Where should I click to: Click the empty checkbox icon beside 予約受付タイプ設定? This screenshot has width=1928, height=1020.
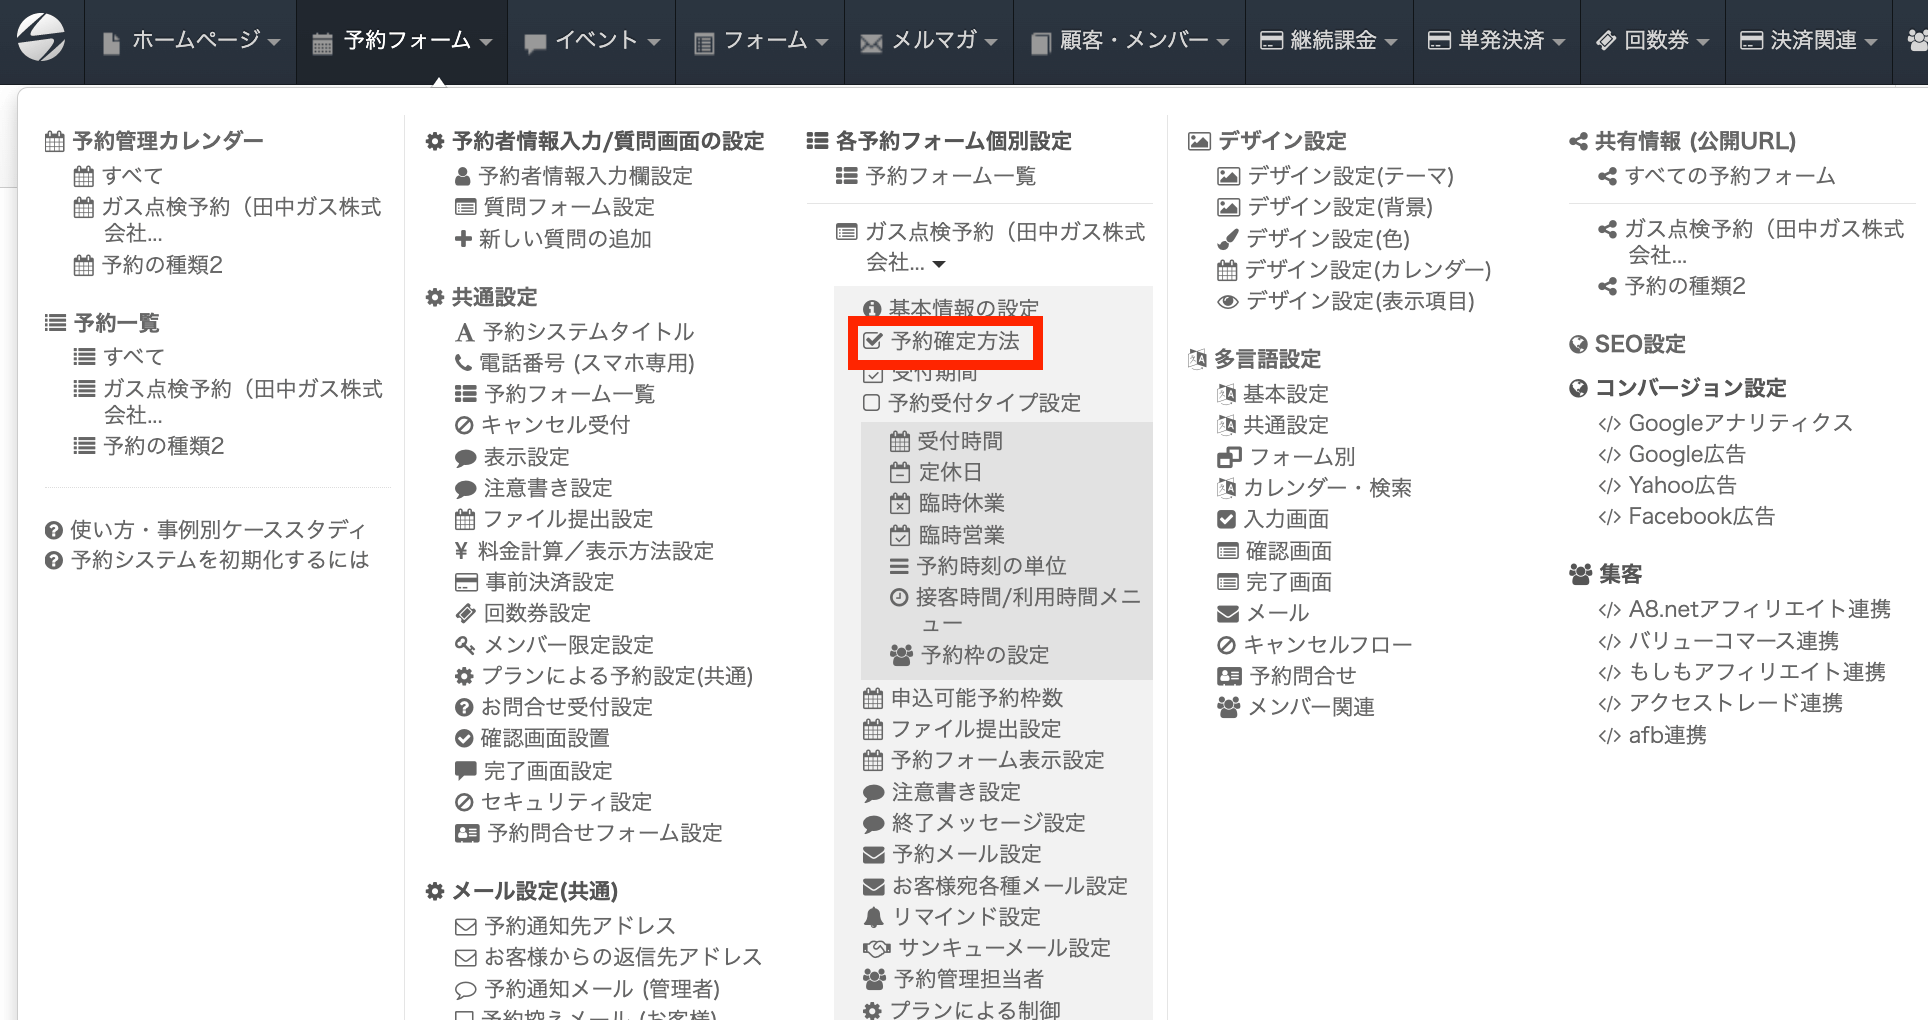click(x=871, y=403)
